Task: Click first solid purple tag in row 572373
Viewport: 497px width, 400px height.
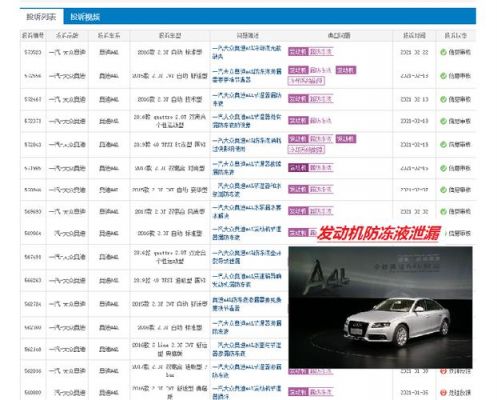Action: (298, 121)
